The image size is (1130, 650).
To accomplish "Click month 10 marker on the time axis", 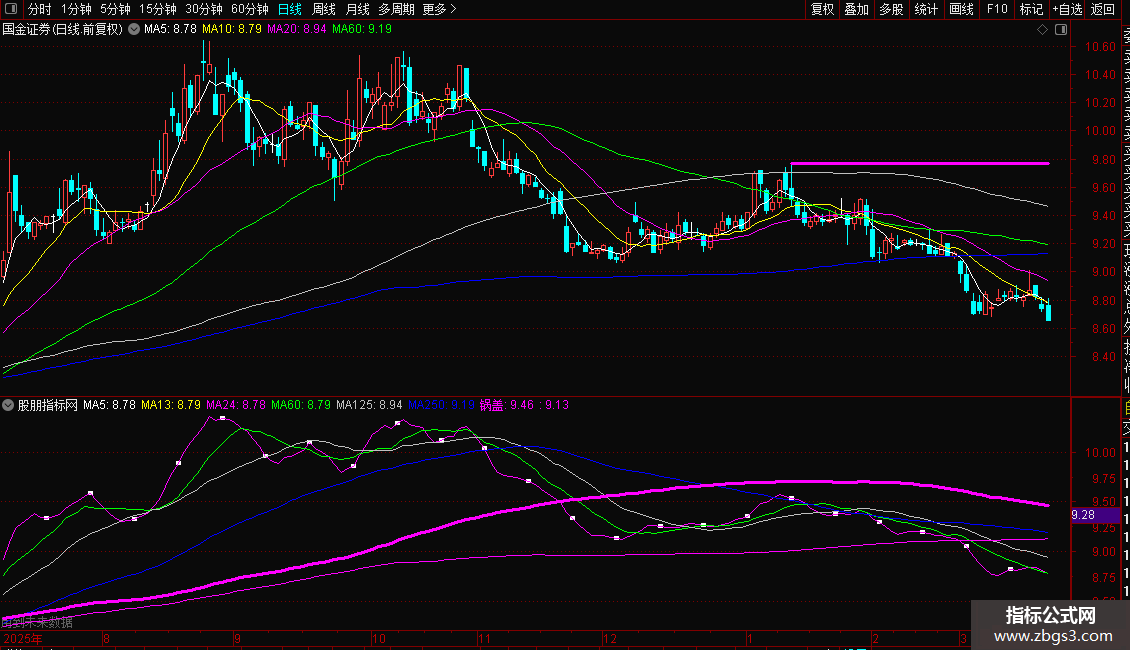I will 378,638.
